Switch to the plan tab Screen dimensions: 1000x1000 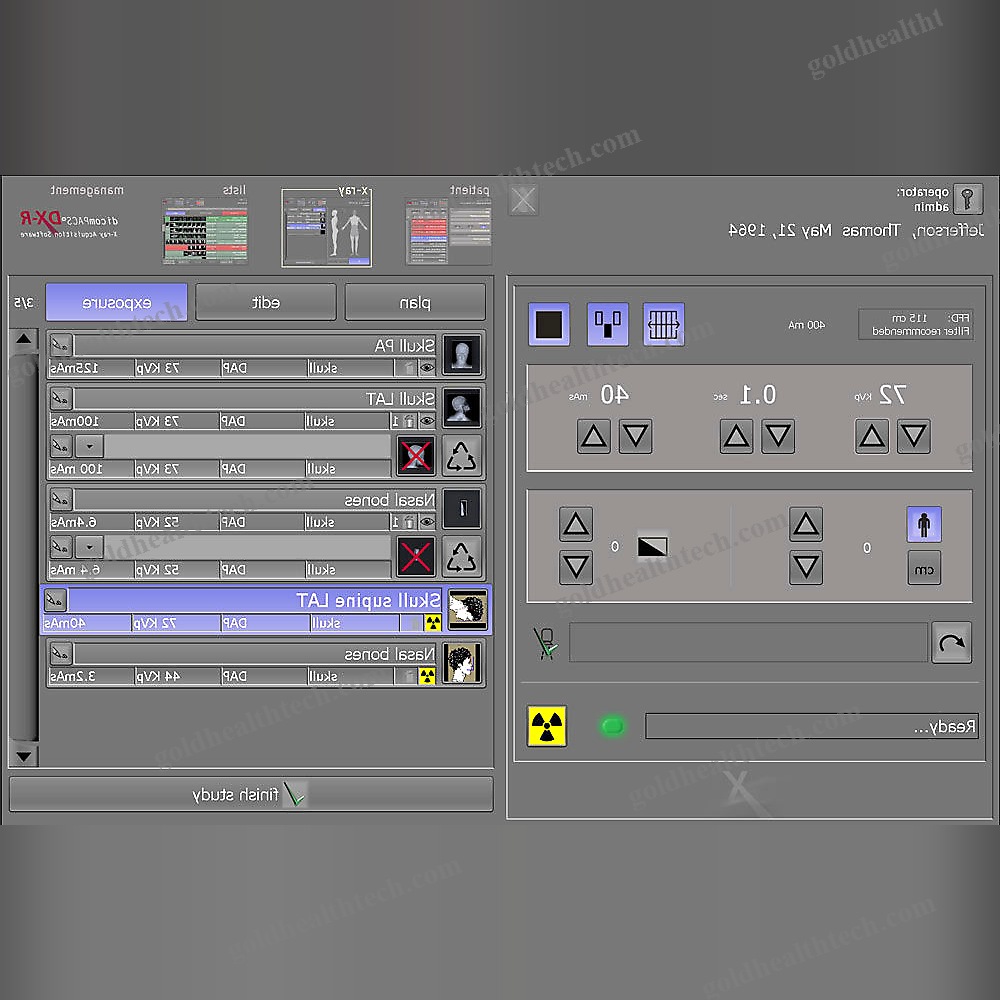point(415,302)
